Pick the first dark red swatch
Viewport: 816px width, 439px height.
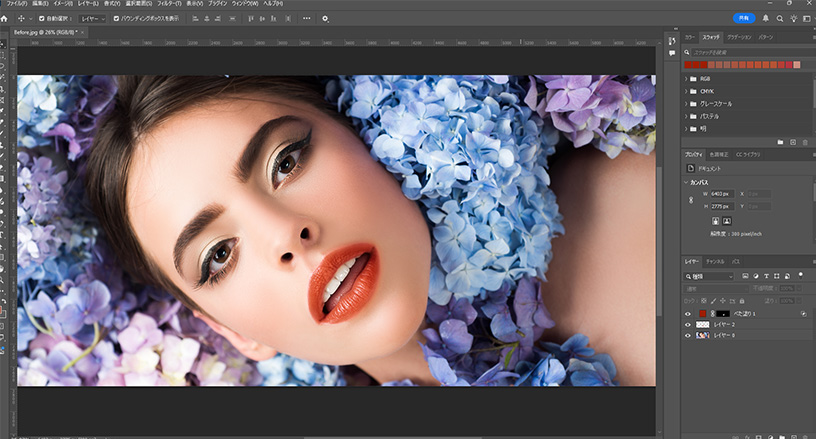pos(689,65)
